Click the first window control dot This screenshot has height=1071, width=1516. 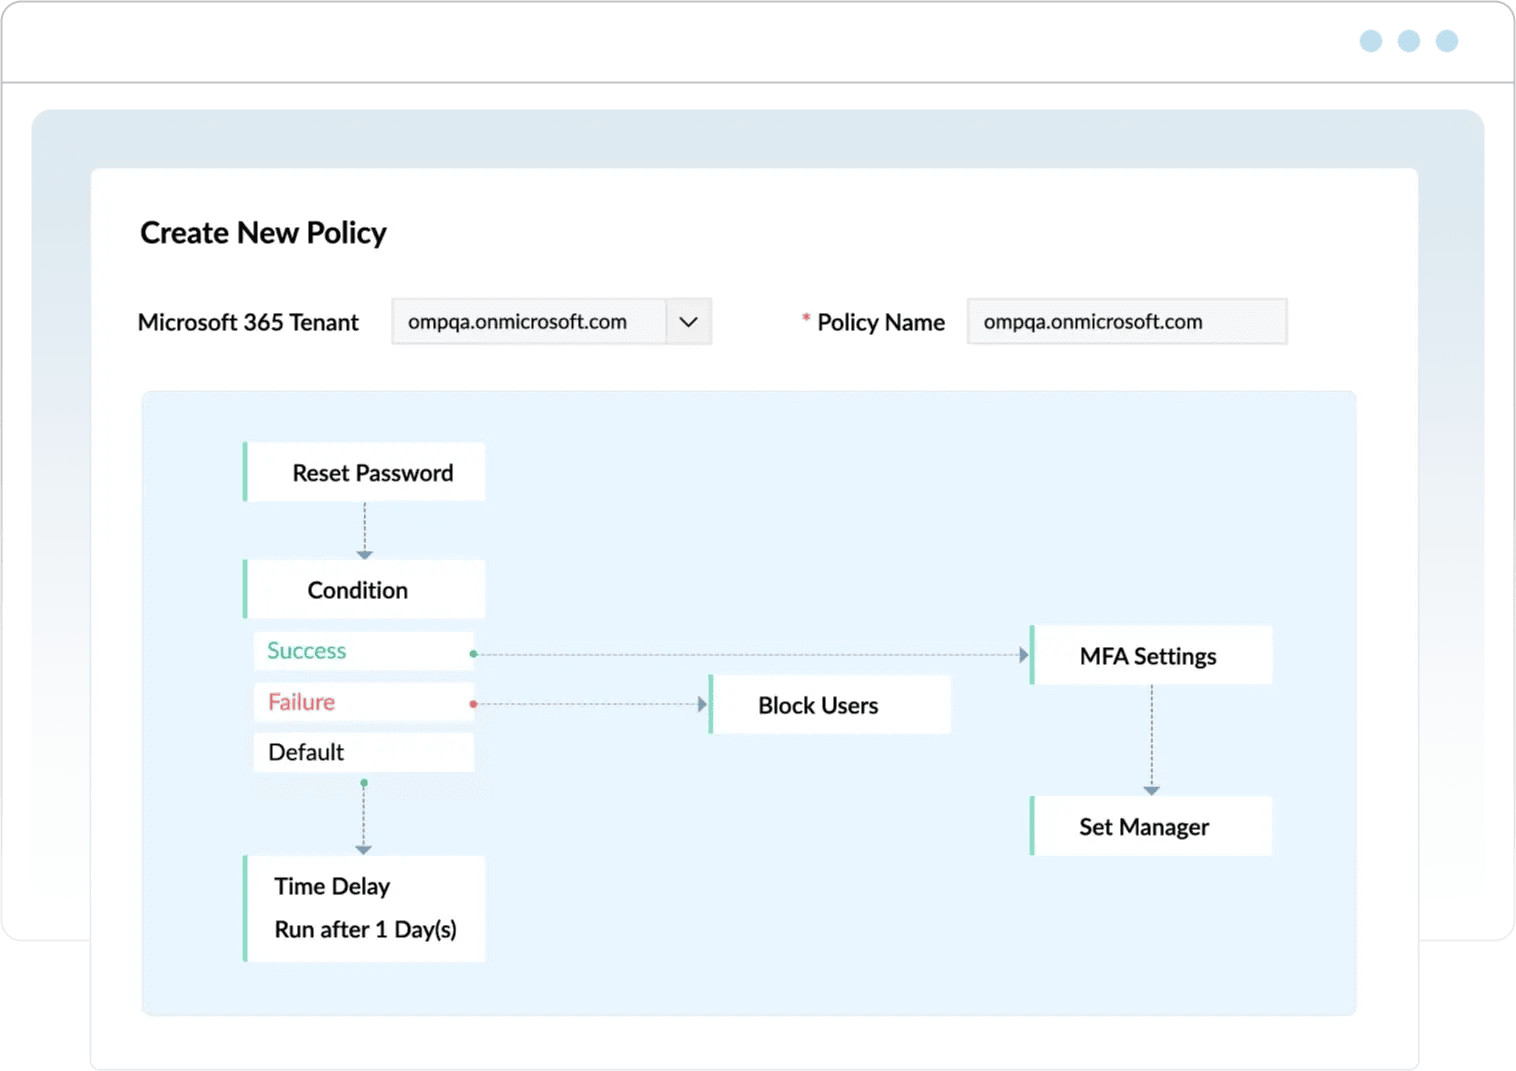click(1370, 41)
